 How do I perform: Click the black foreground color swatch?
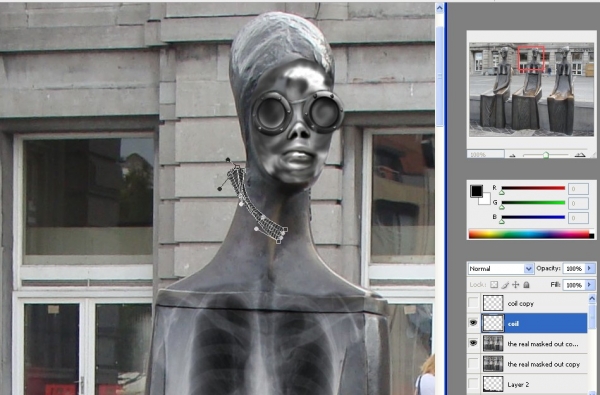(476, 191)
